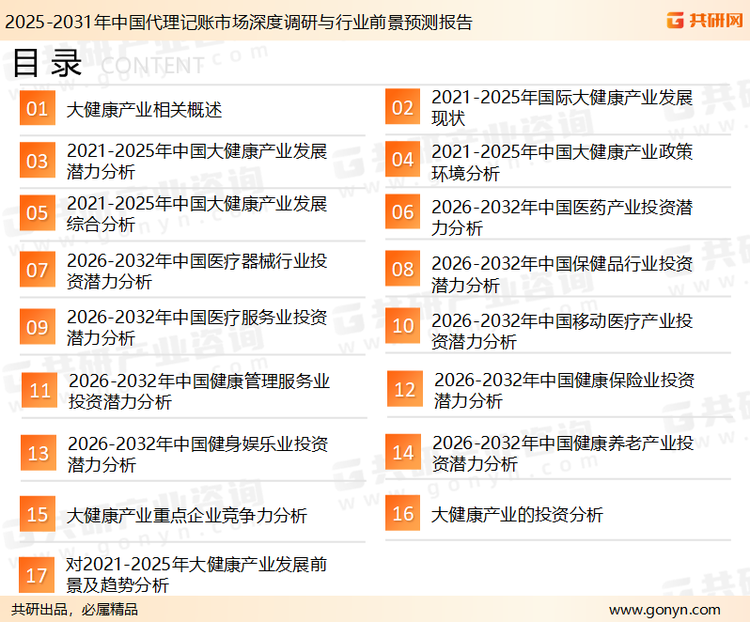Click the orange 17 chapter number box
This screenshot has width=750, height=622.
point(36,575)
